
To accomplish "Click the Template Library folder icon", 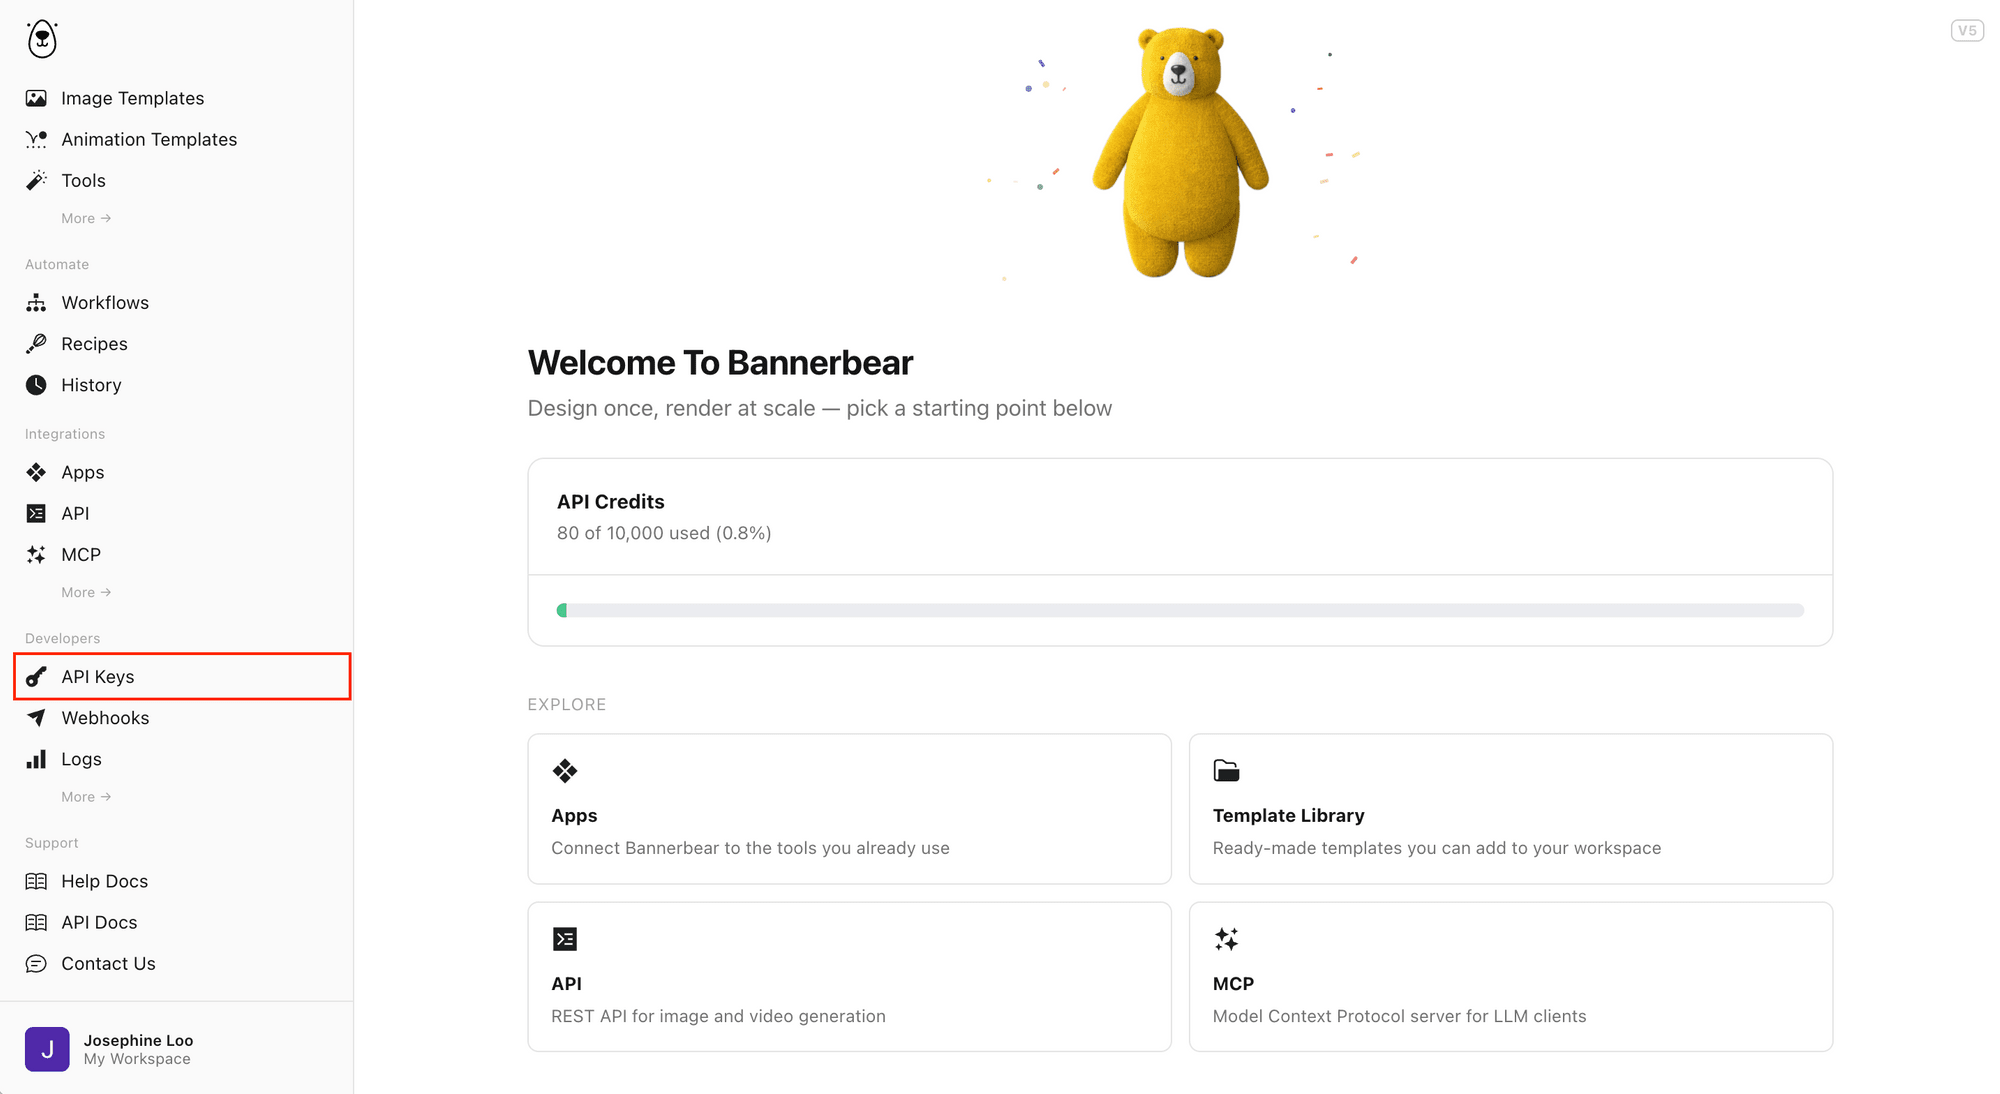I will 1226,771.
